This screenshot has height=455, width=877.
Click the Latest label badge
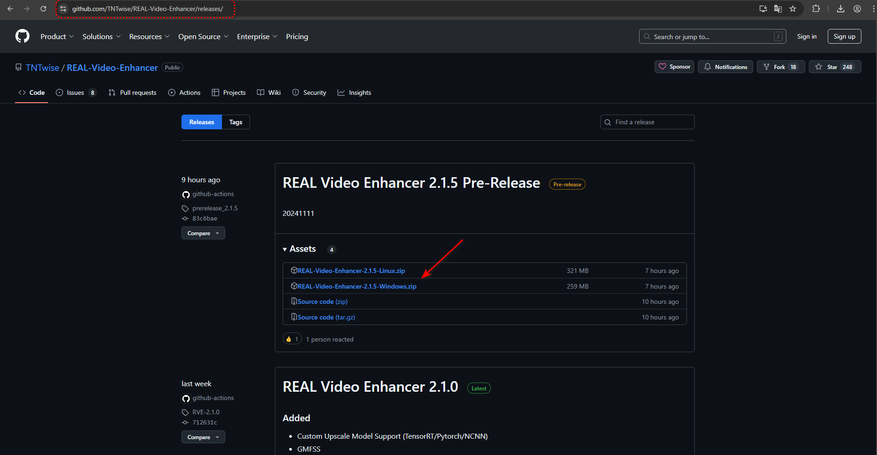pos(479,388)
